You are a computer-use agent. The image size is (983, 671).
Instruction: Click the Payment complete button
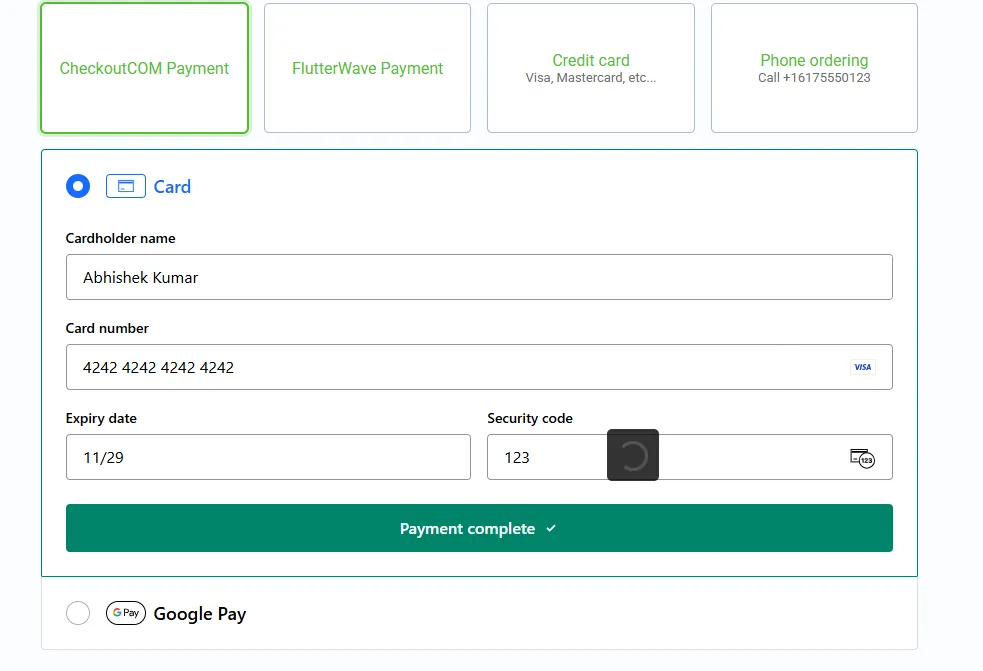[479, 528]
